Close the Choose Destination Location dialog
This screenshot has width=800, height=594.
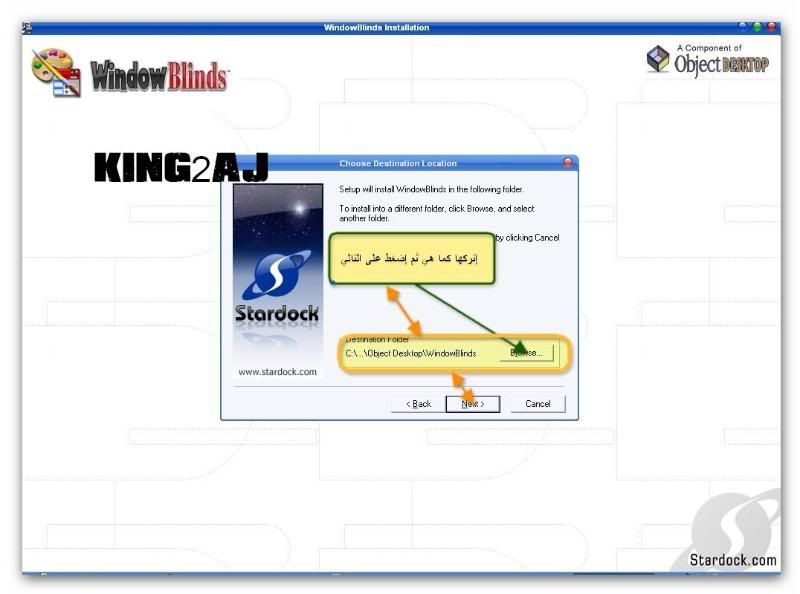567,163
